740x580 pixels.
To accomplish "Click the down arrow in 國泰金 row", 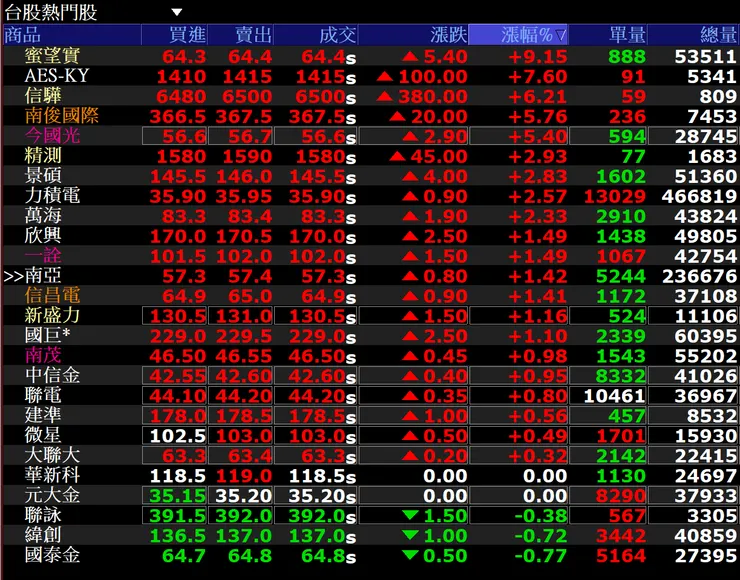I will coord(411,555).
